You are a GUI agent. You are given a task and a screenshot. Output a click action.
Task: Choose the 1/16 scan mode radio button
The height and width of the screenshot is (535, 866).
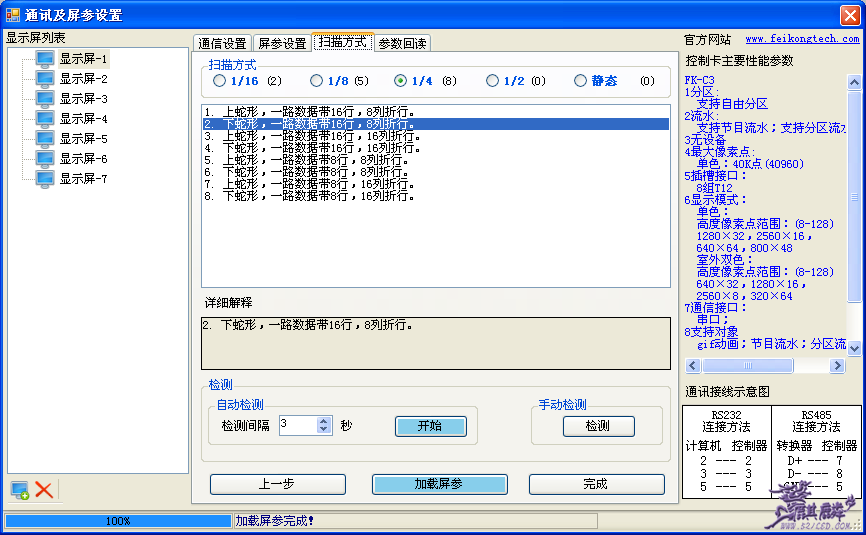pyautogui.click(x=219, y=81)
